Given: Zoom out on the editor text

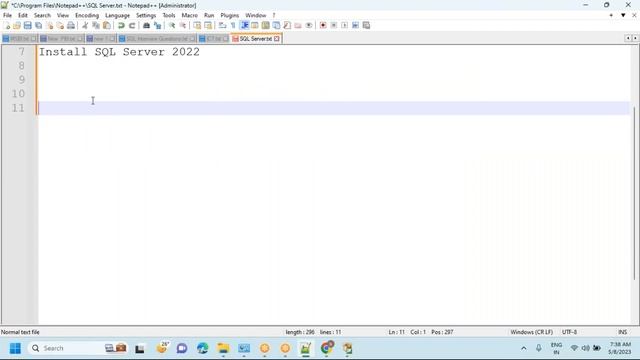Looking at the screenshot, I should pos(183,25).
